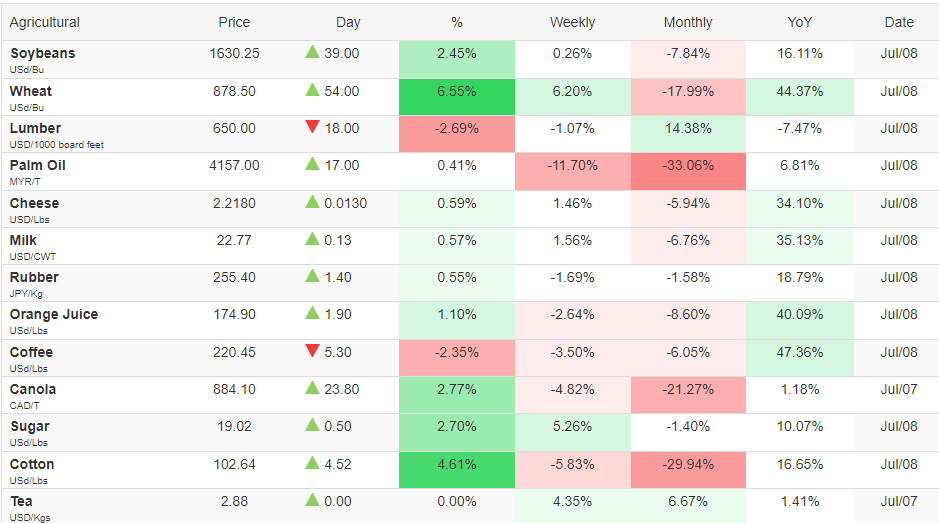Open the Orange Juice commodity page
The width and height of the screenshot is (939, 523).
(x=54, y=314)
